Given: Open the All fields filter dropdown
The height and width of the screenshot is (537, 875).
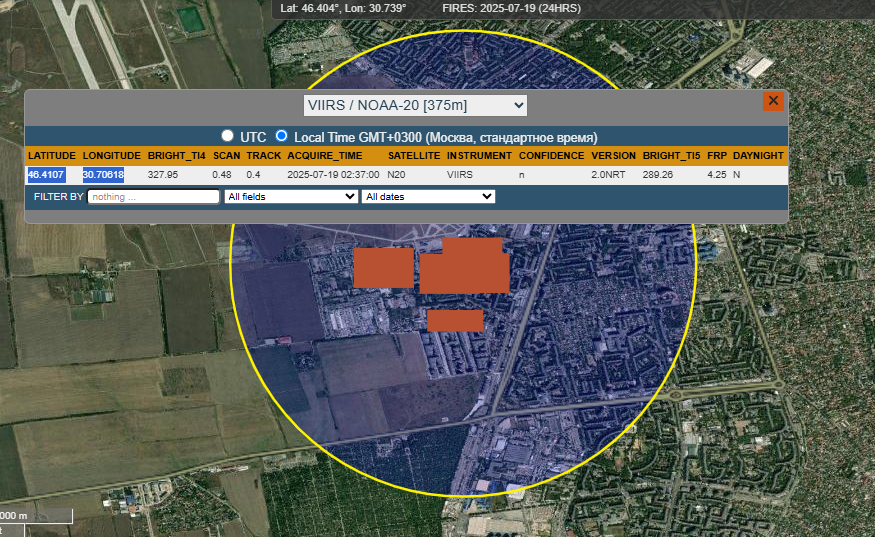Looking at the screenshot, I should coord(291,196).
